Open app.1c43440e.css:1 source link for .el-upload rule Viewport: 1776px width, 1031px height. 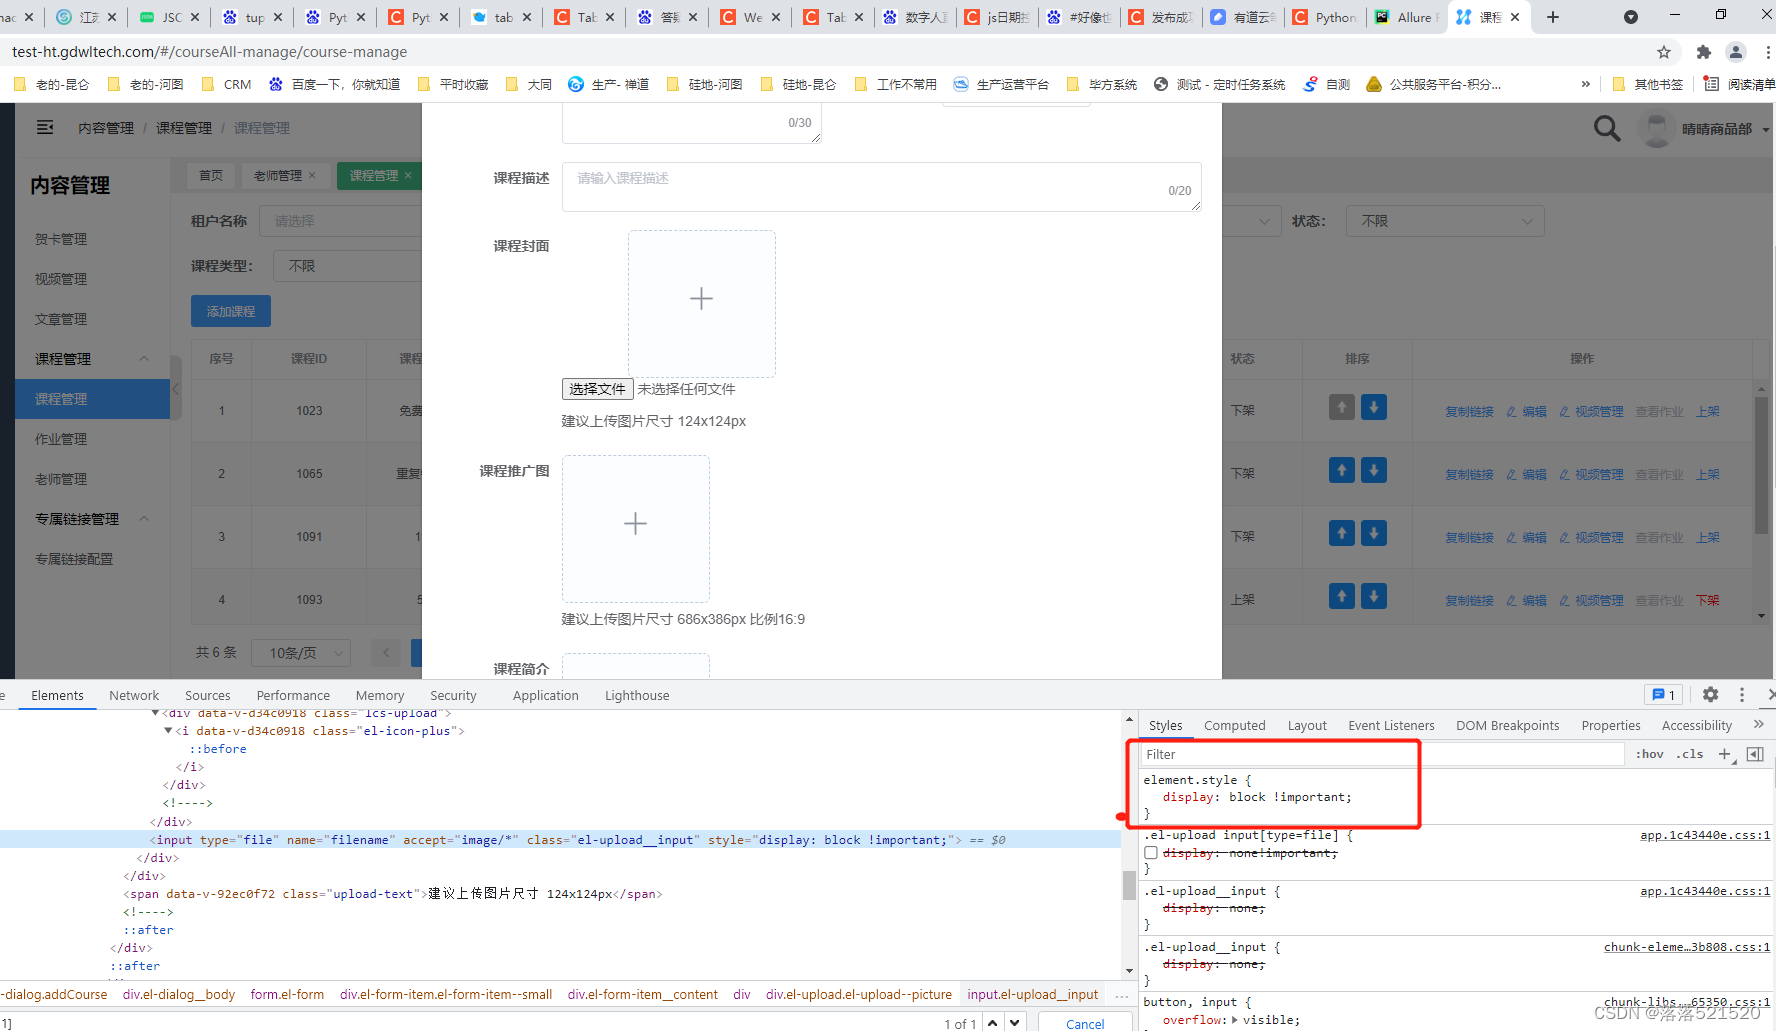pyautogui.click(x=1705, y=835)
